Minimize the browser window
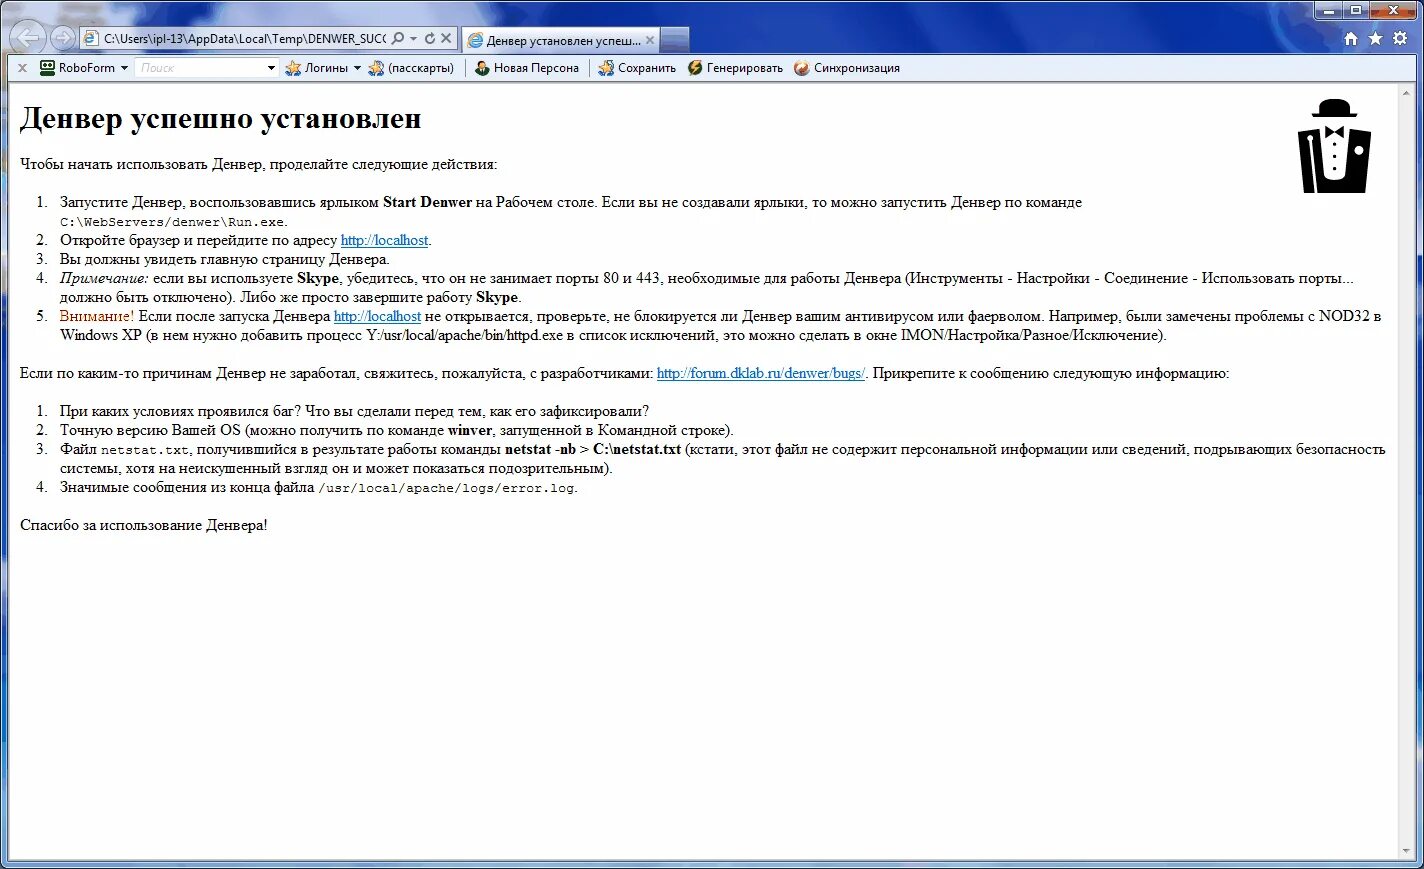The height and width of the screenshot is (869, 1424). [1330, 10]
